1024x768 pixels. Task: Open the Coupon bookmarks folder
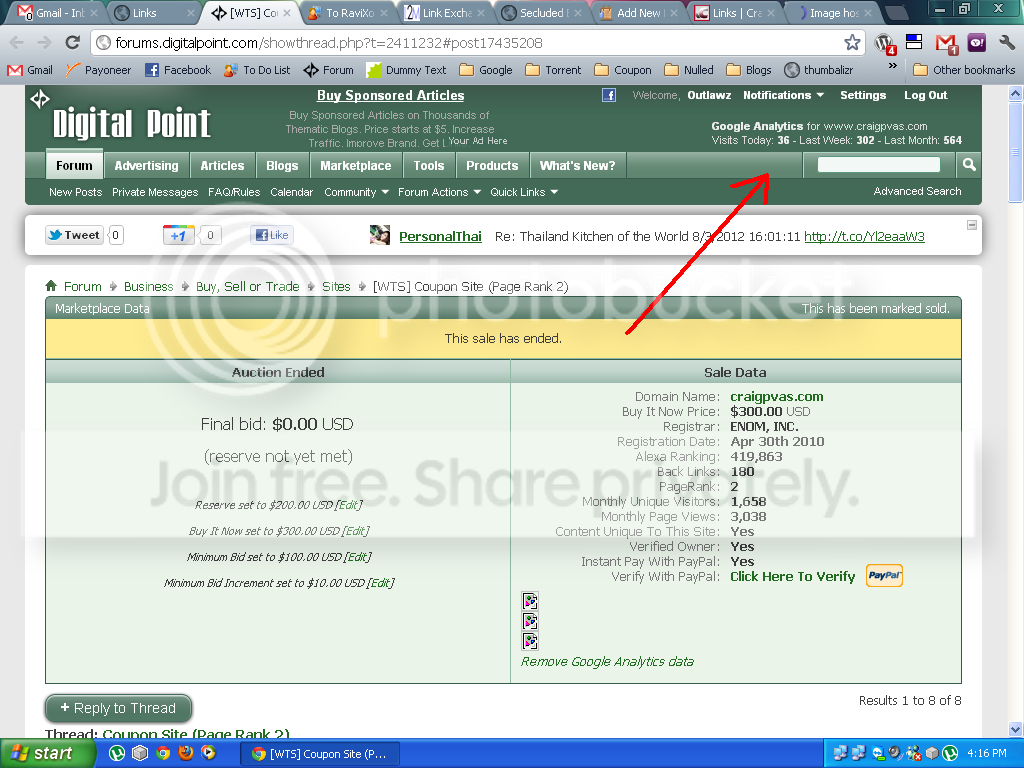(623, 70)
